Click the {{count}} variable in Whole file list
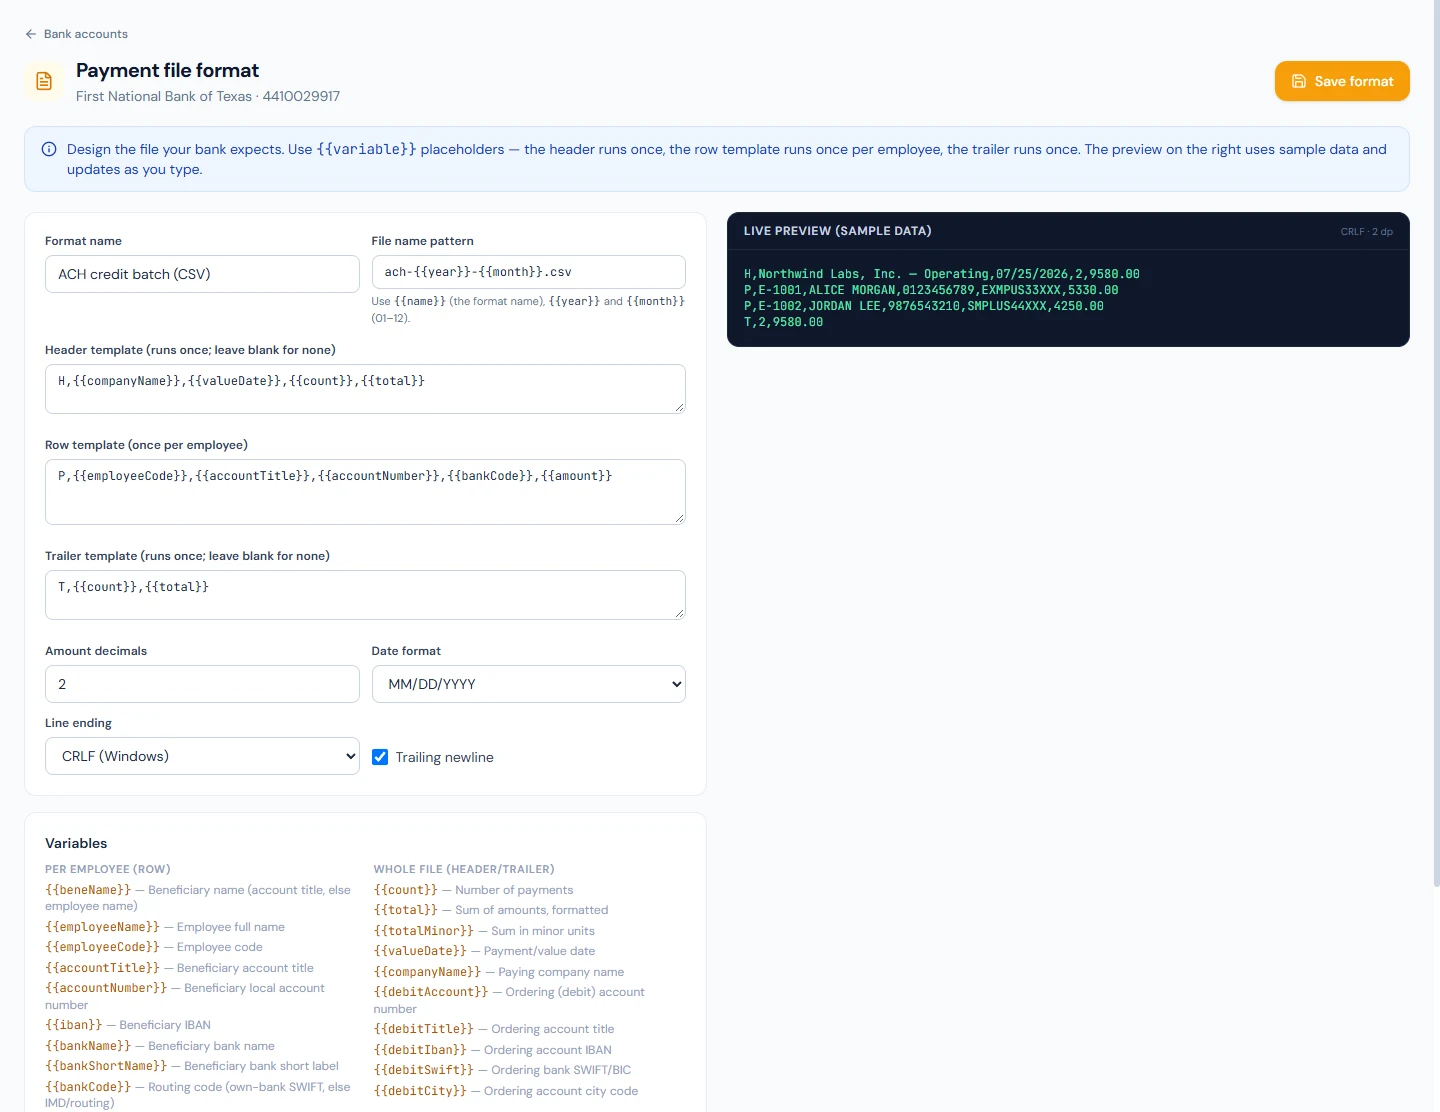The image size is (1440, 1112). point(406,890)
